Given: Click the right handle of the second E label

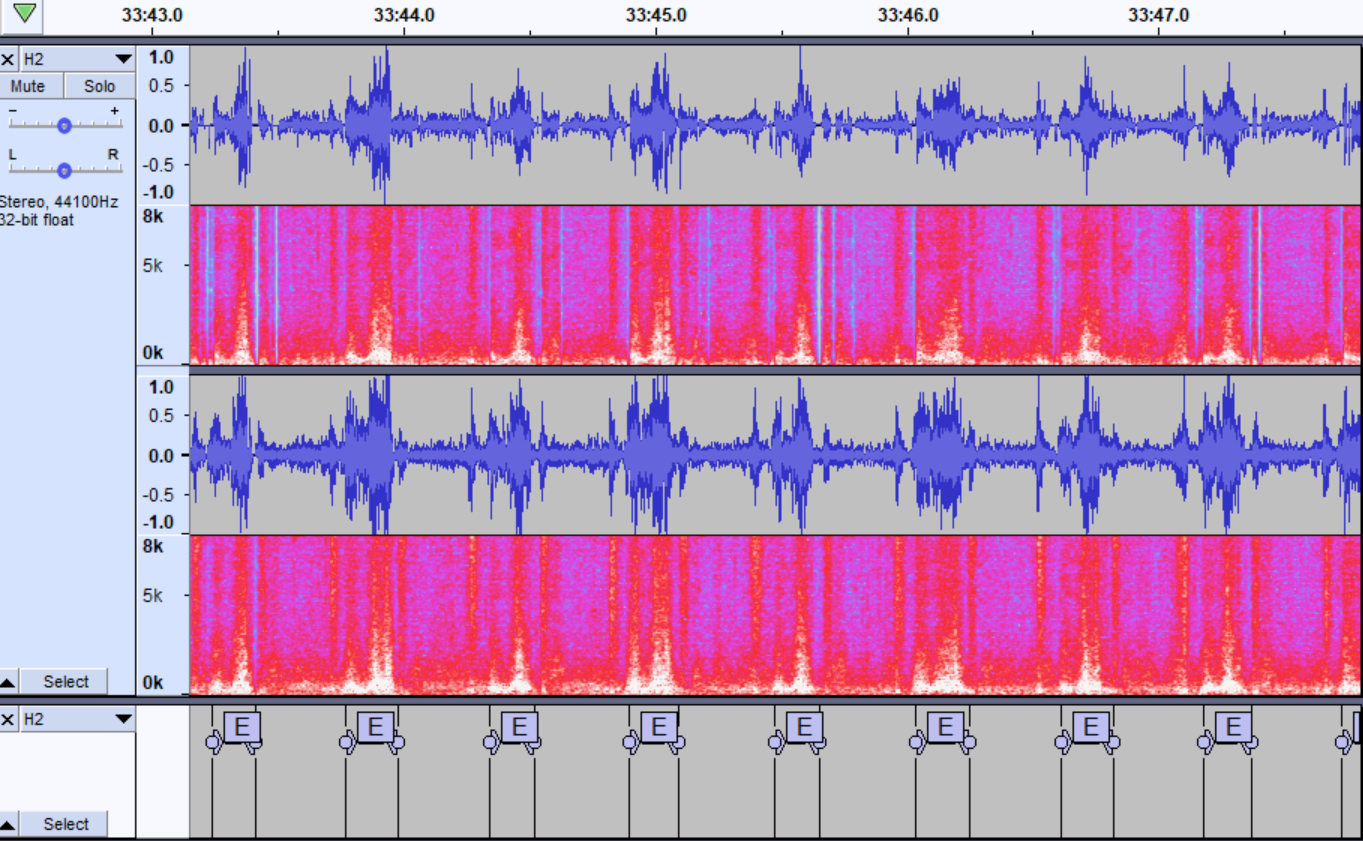Looking at the screenshot, I should [x=398, y=743].
